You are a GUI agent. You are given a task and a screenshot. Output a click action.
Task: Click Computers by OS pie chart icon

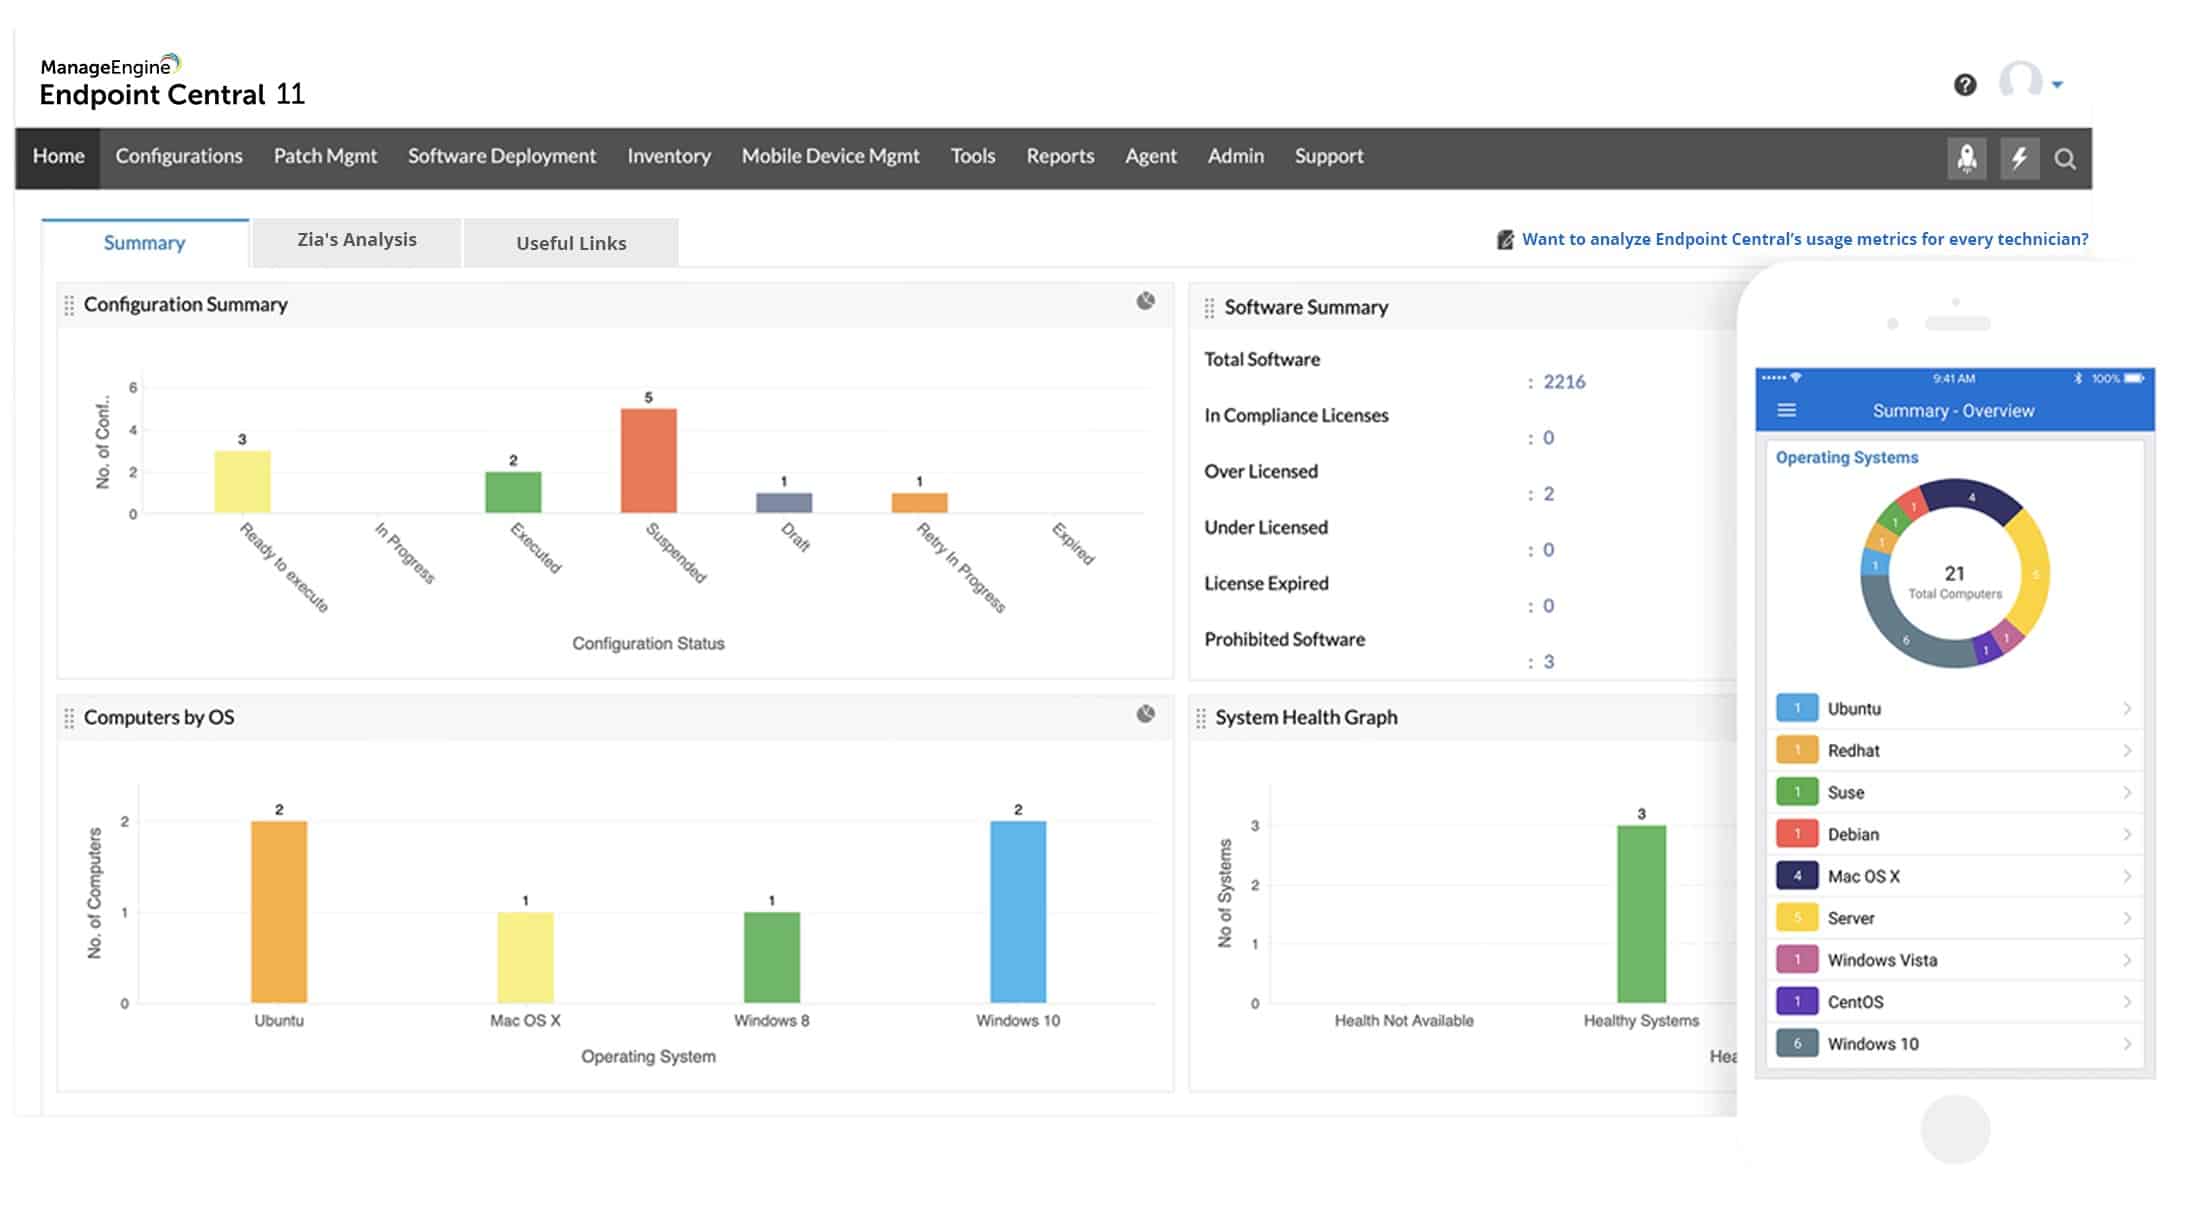pos(1146,714)
